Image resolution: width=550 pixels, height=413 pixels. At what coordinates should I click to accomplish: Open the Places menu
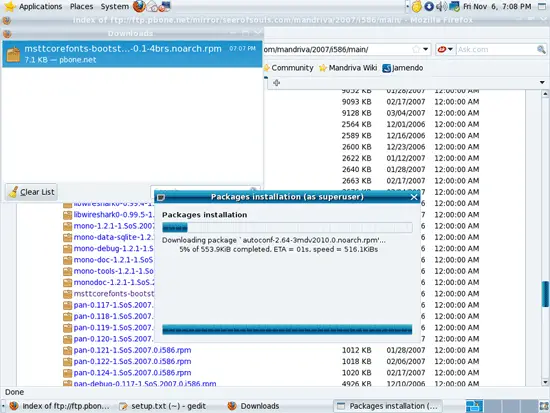[81, 6]
